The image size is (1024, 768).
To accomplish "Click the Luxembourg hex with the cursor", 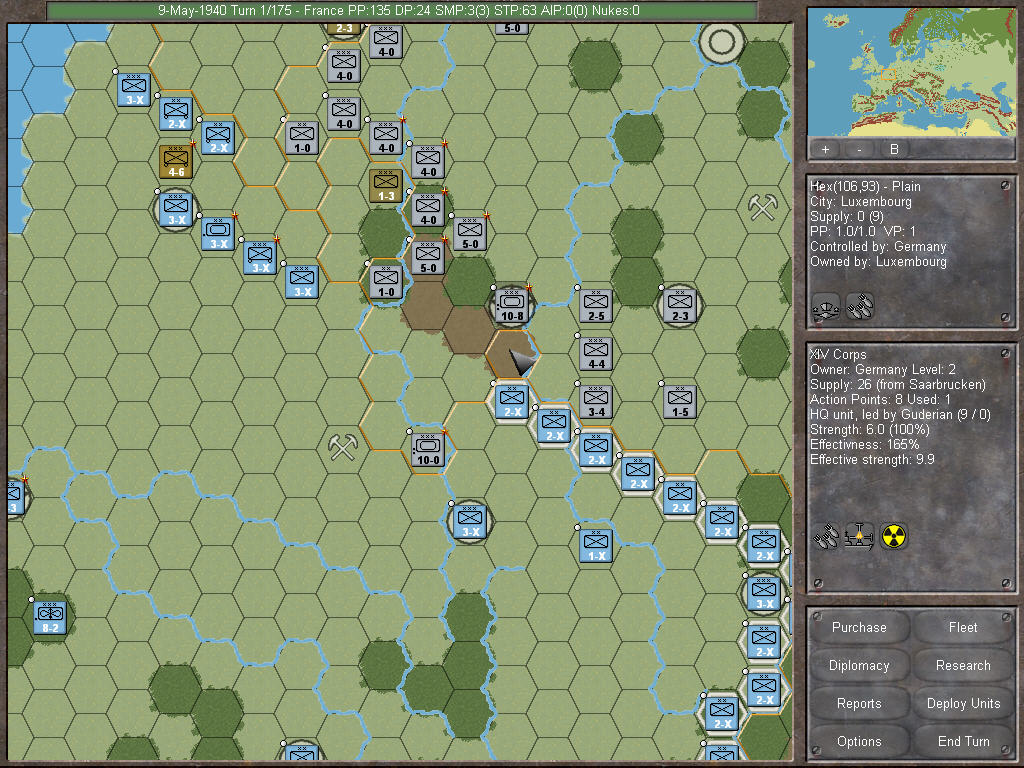I will click(x=512, y=354).
